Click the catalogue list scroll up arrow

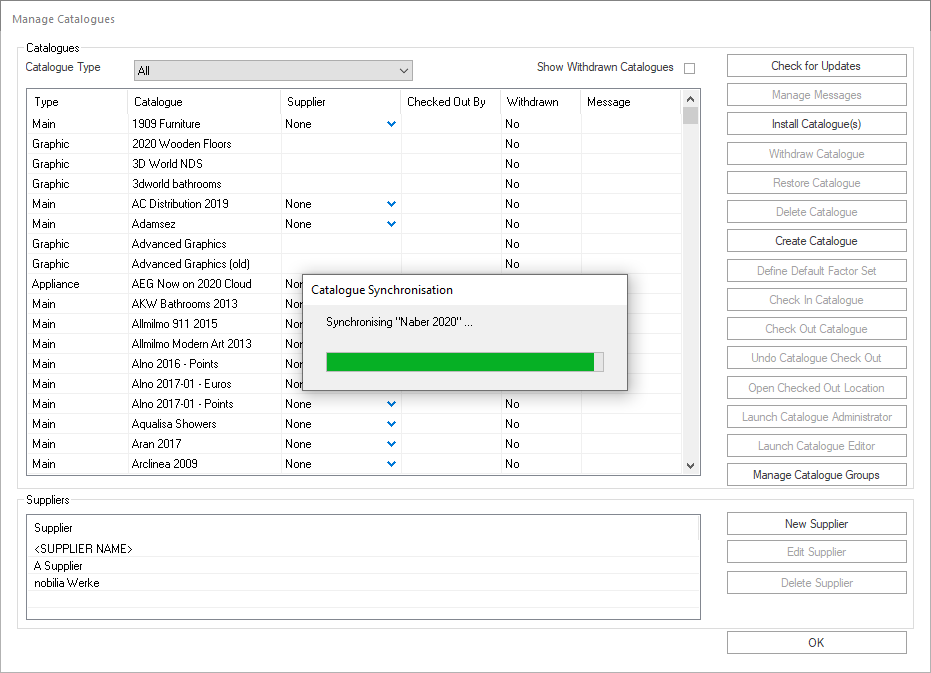[x=690, y=99]
